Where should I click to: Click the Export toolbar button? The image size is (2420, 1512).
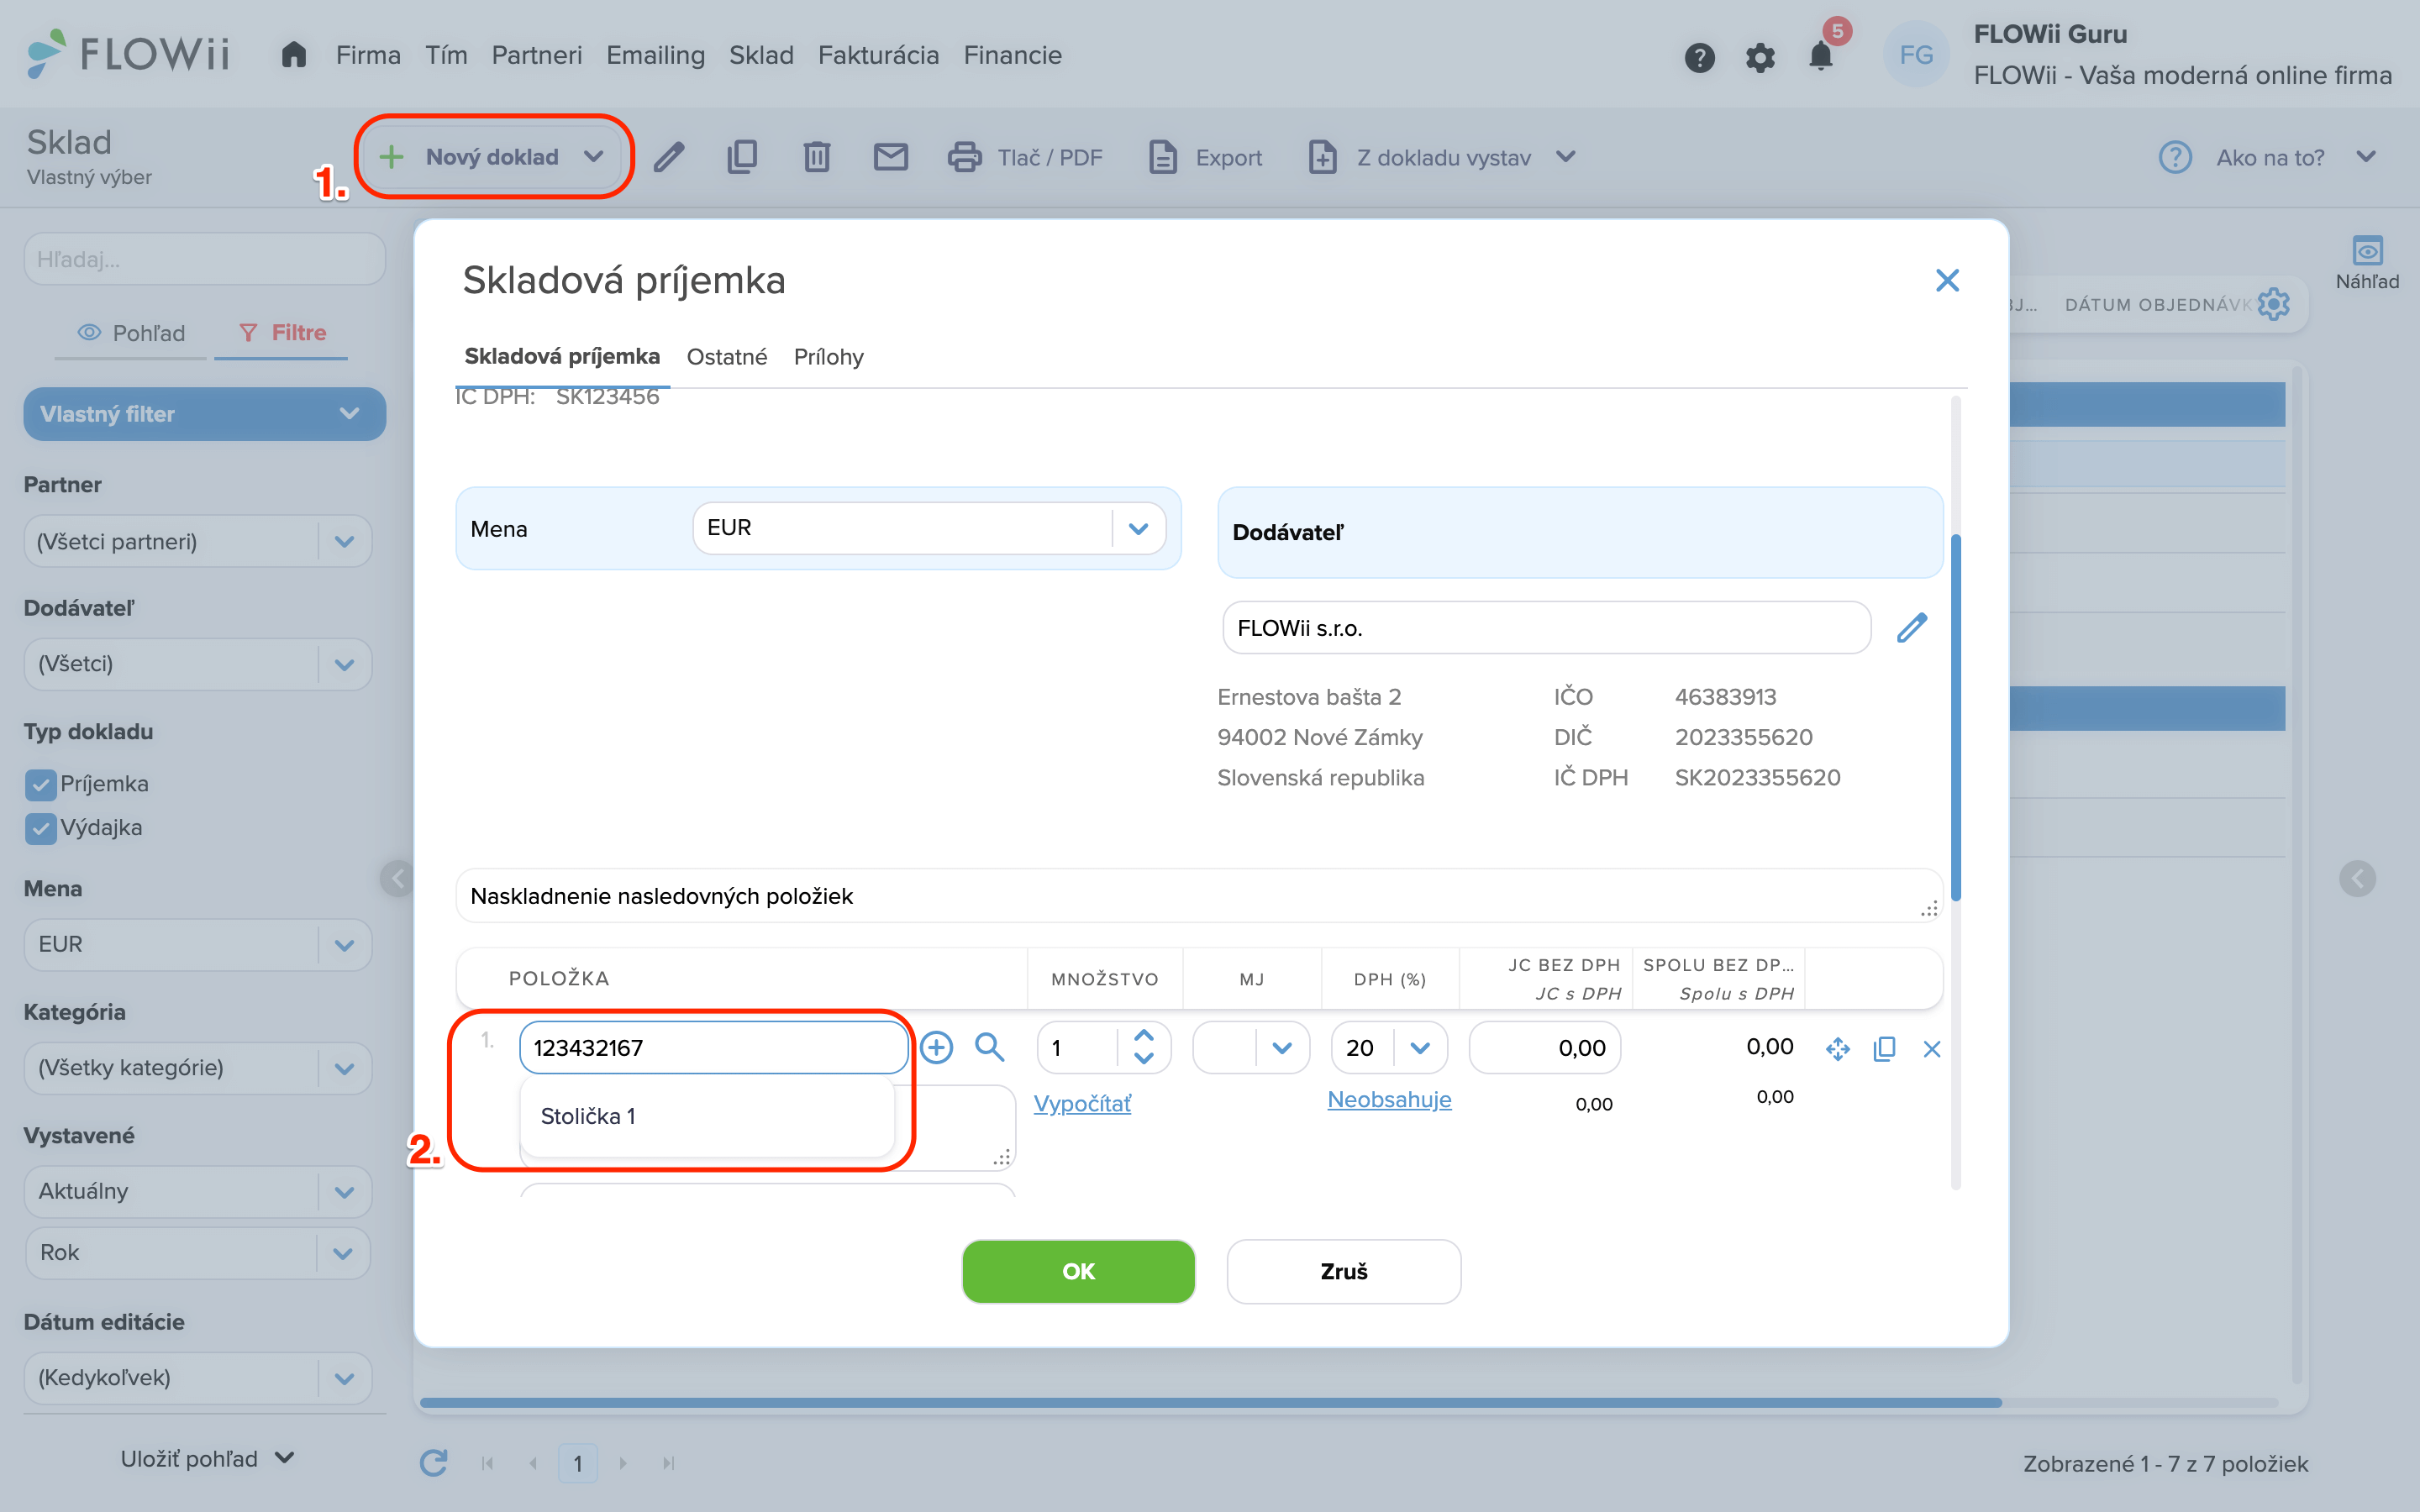click(x=1205, y=157)
